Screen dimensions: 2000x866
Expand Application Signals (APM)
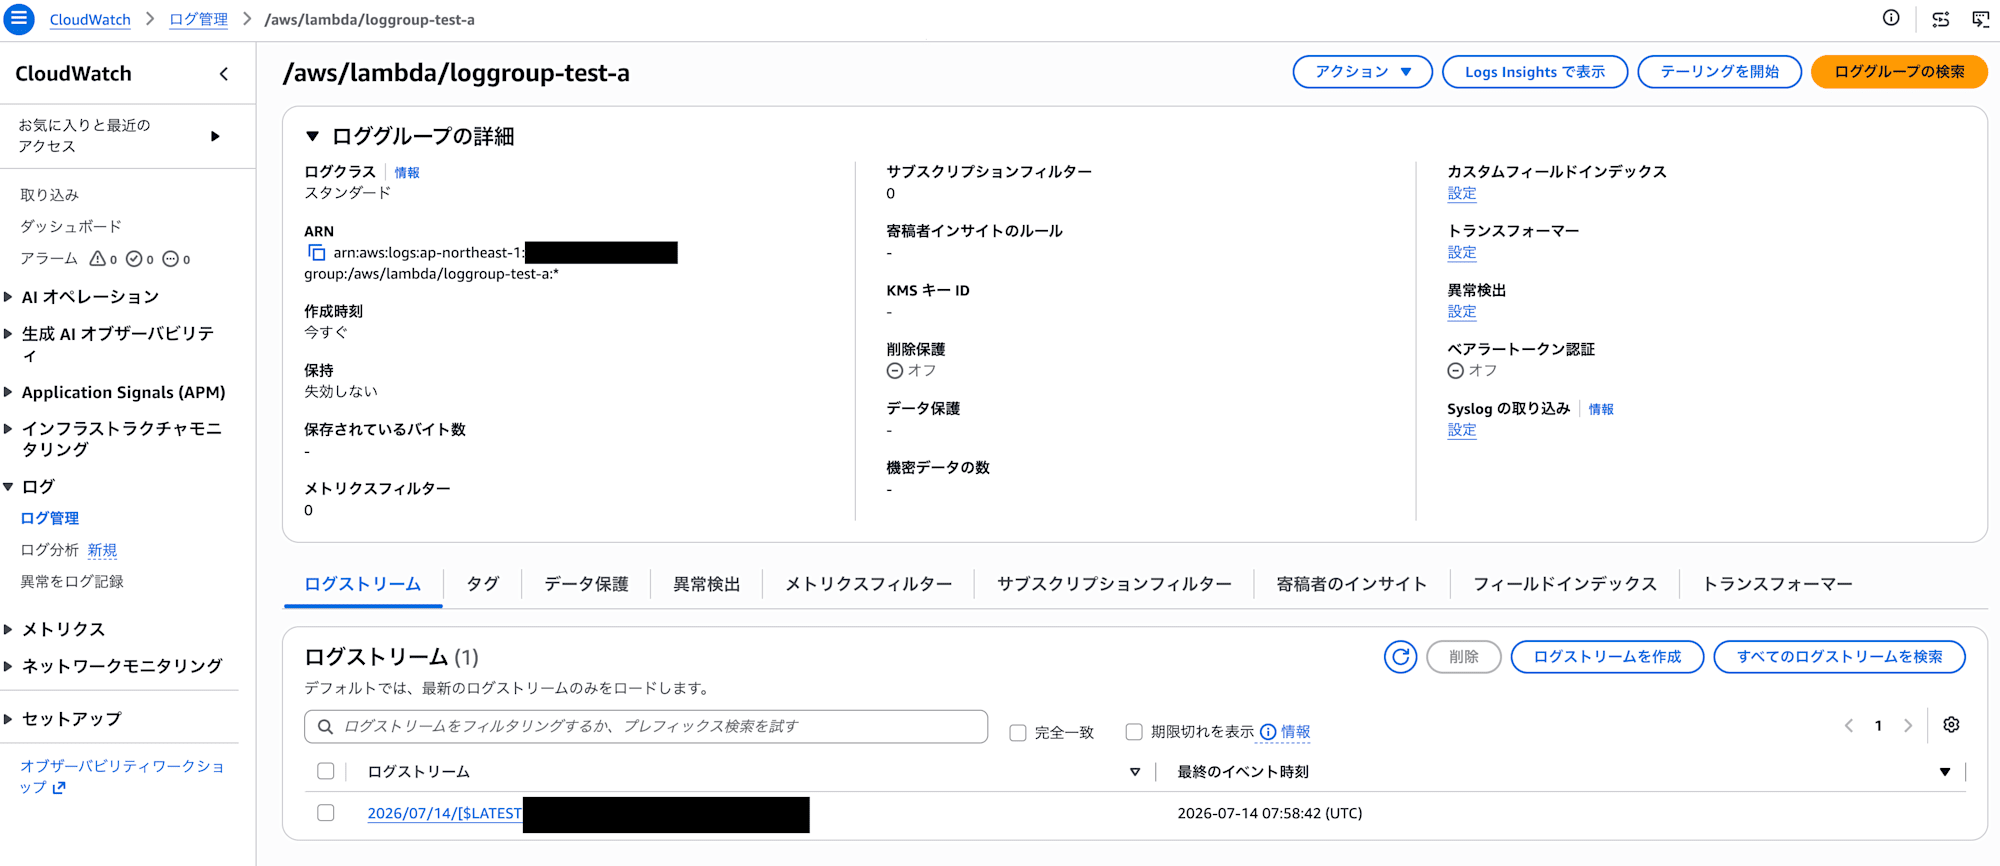(8, 393)
